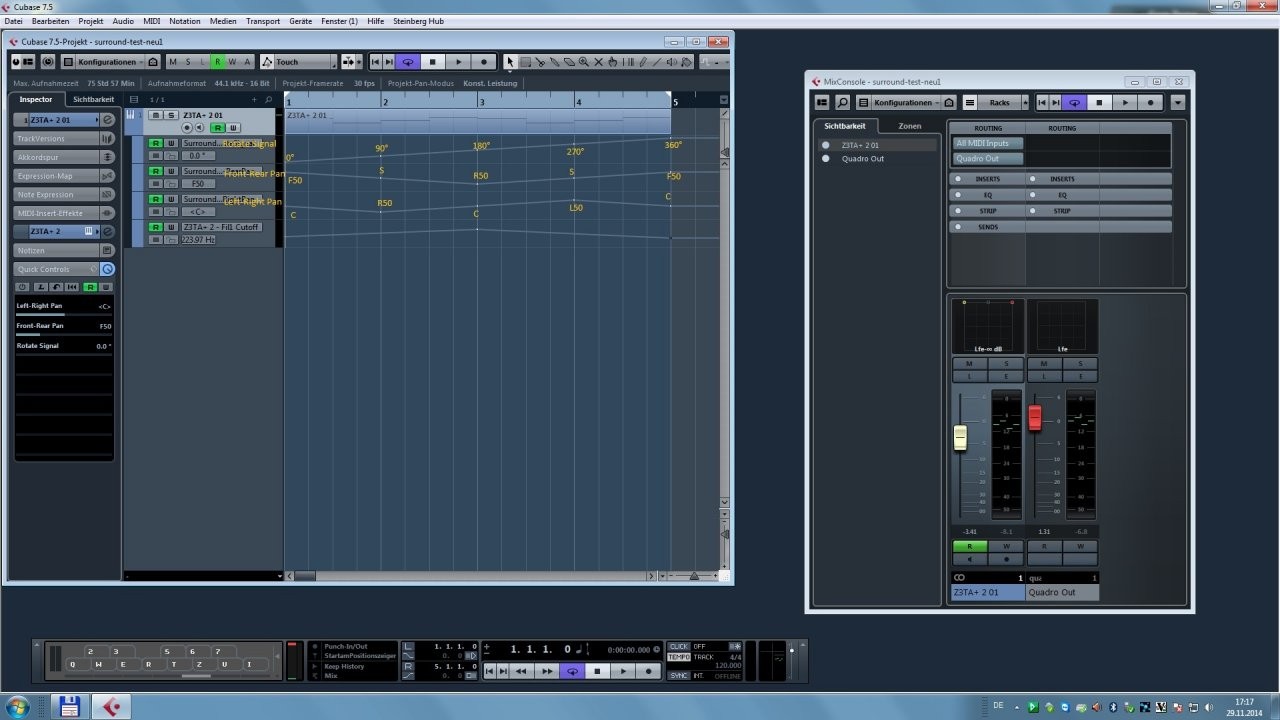This screenshot has width=1280, height=720.
Task: Toggle Z3TA+ 2 01 visibility dot
Action: click(x=825, y=145)
